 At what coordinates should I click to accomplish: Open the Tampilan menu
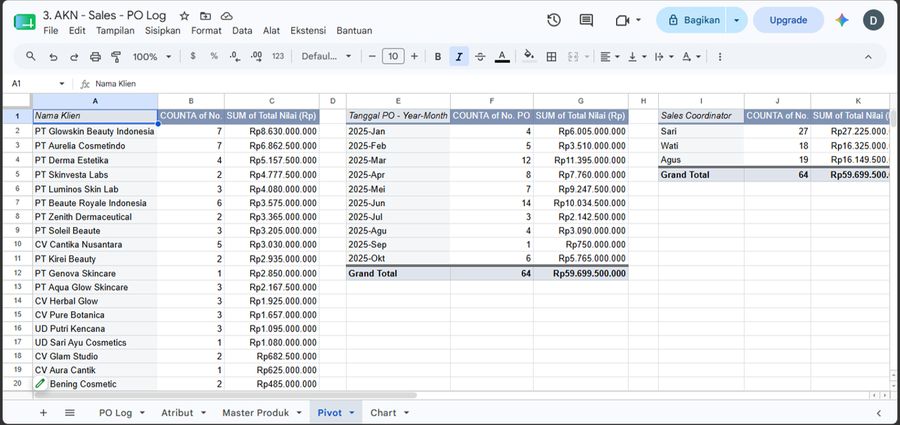coord(115,30)
